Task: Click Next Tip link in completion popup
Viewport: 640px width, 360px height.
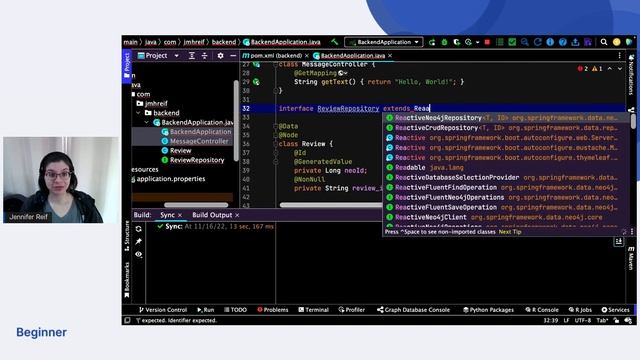Action: click(x=510, y=232)
